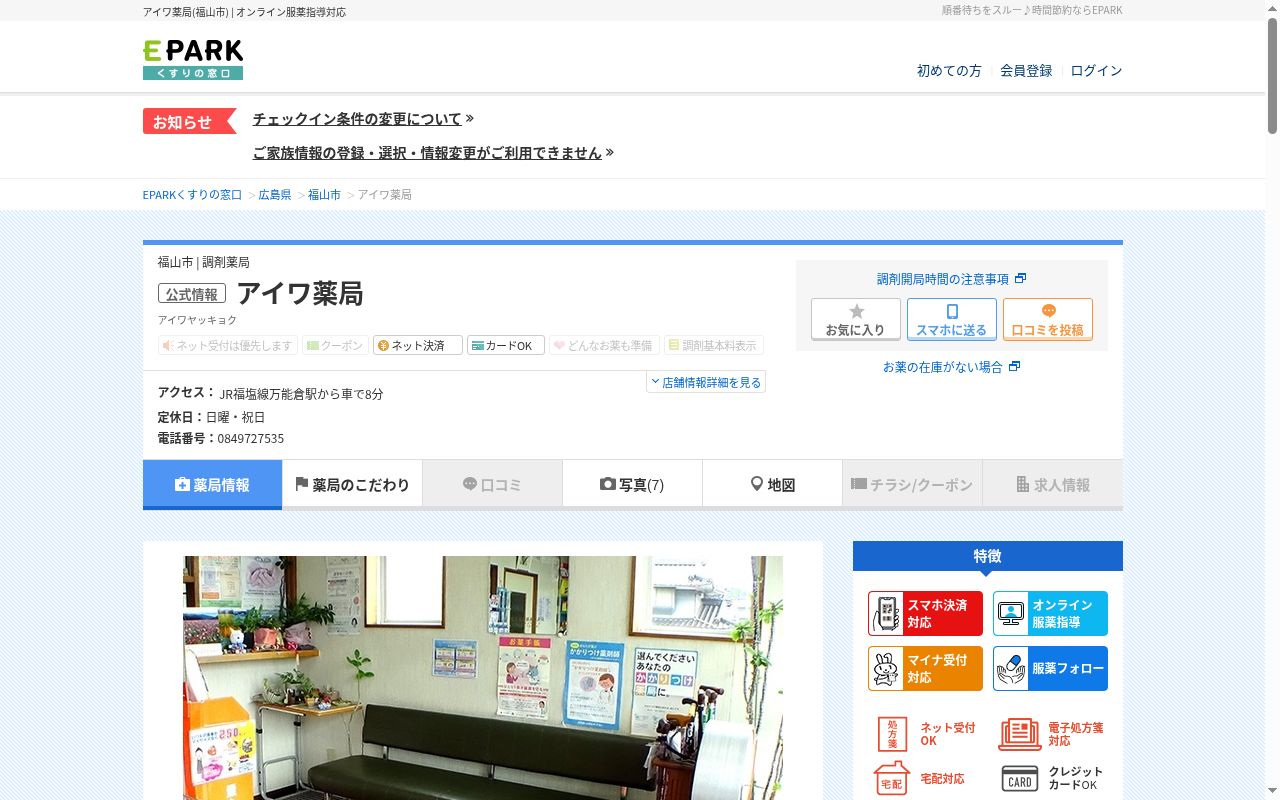Click the 調剤基本料表示 tag

[713, 345]
